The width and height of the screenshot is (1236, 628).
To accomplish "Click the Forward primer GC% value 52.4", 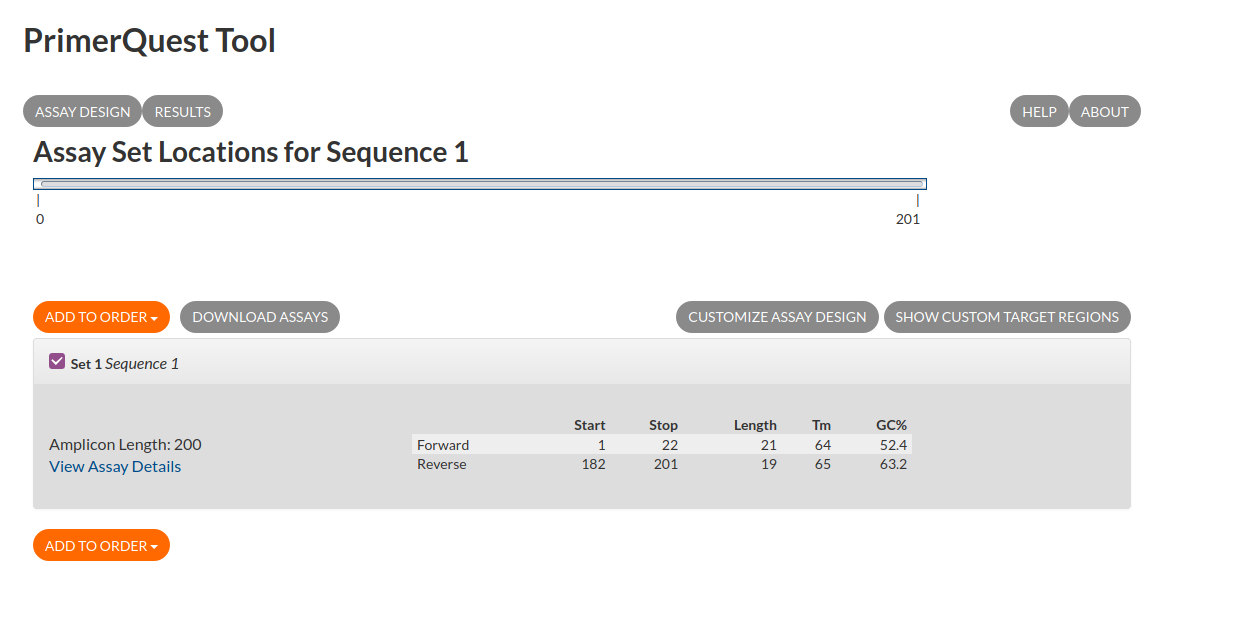I will click(893, 445).
